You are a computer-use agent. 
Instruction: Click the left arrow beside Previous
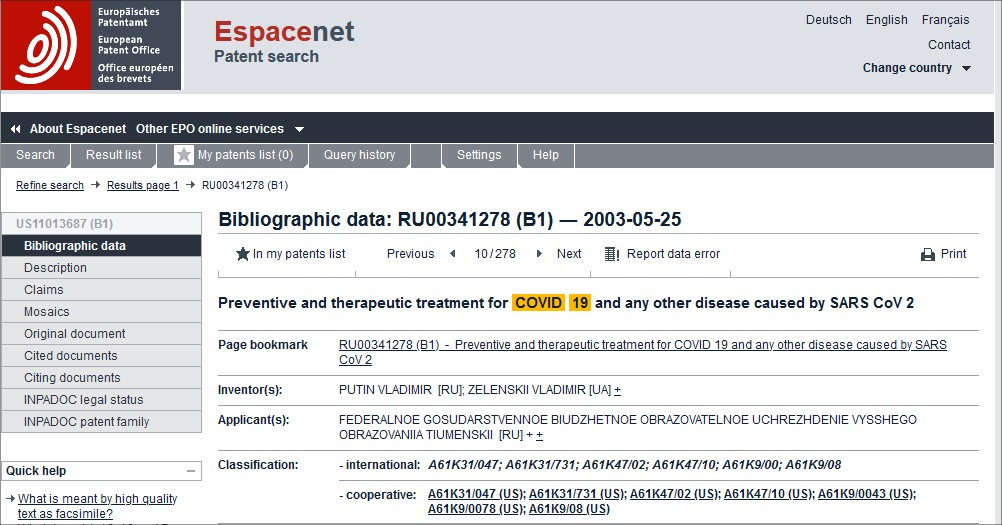pyautogui.click(x=452, y=254)
